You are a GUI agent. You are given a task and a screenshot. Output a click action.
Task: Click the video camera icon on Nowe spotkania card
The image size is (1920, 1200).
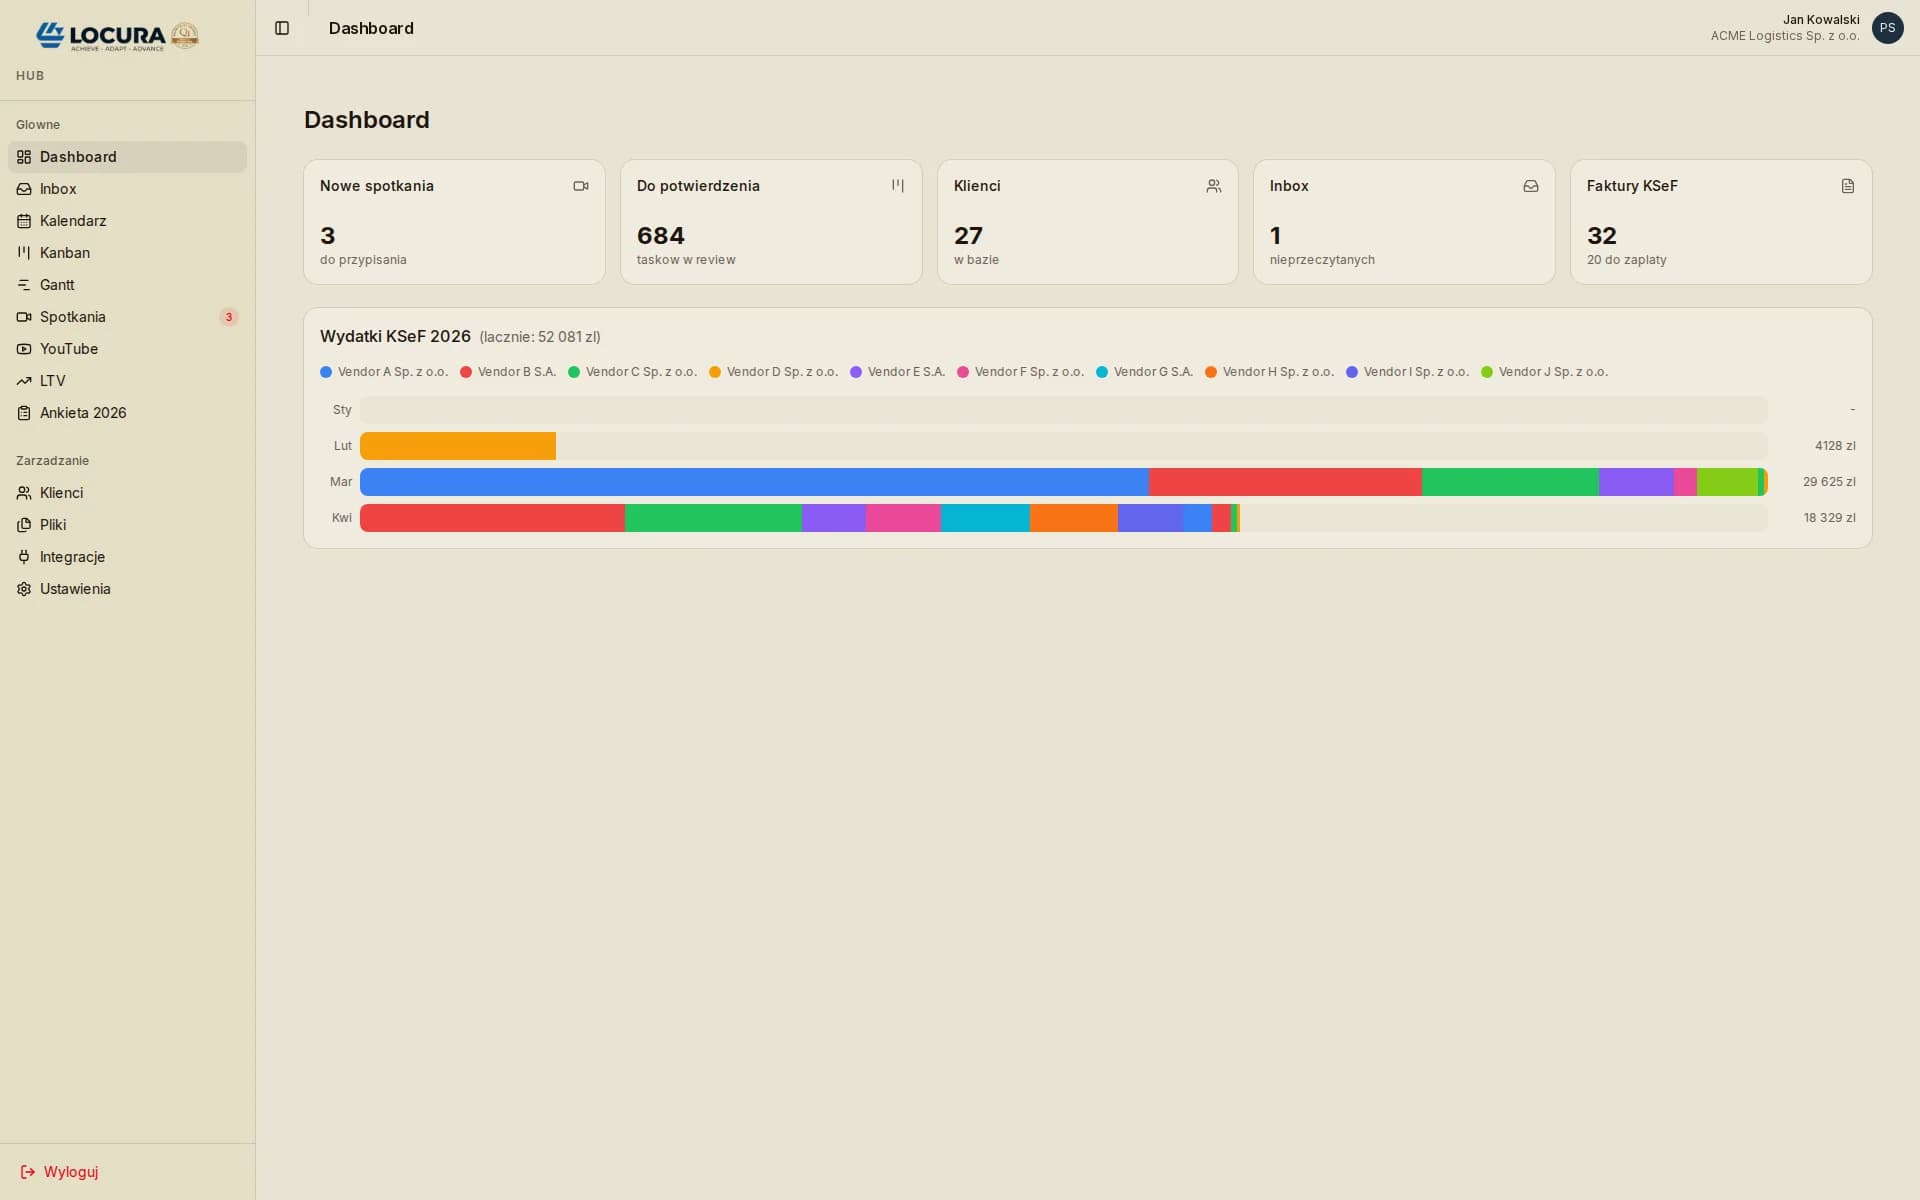[x=580, y=186]
